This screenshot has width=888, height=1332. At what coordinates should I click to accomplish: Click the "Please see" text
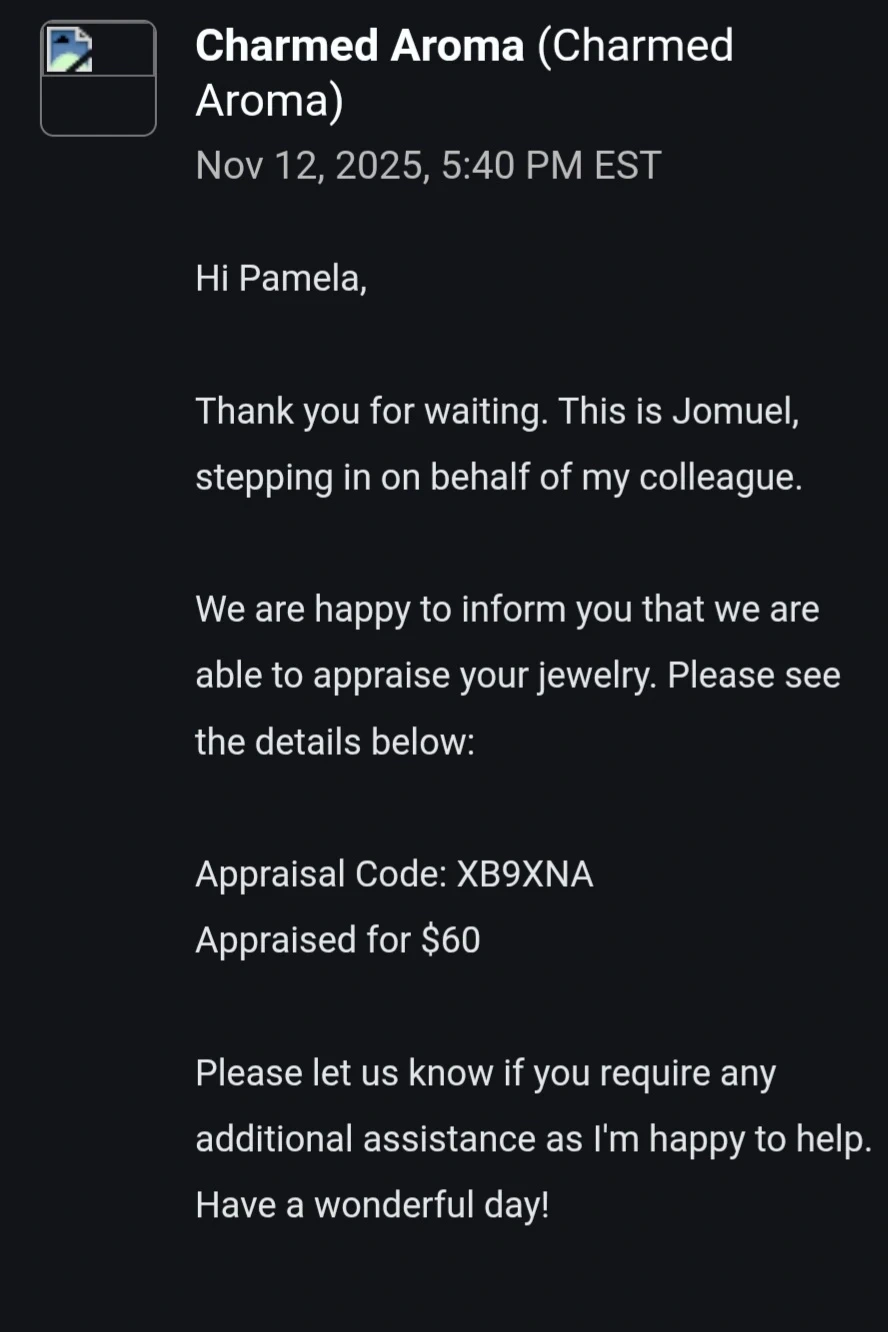click(x=754, y=676)
